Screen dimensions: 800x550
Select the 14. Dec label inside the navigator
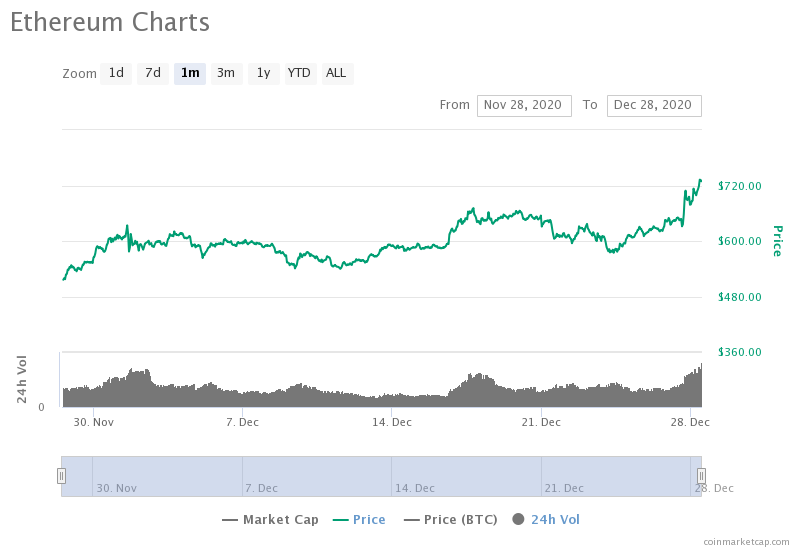pyautogui.click(x=415, y=488)
